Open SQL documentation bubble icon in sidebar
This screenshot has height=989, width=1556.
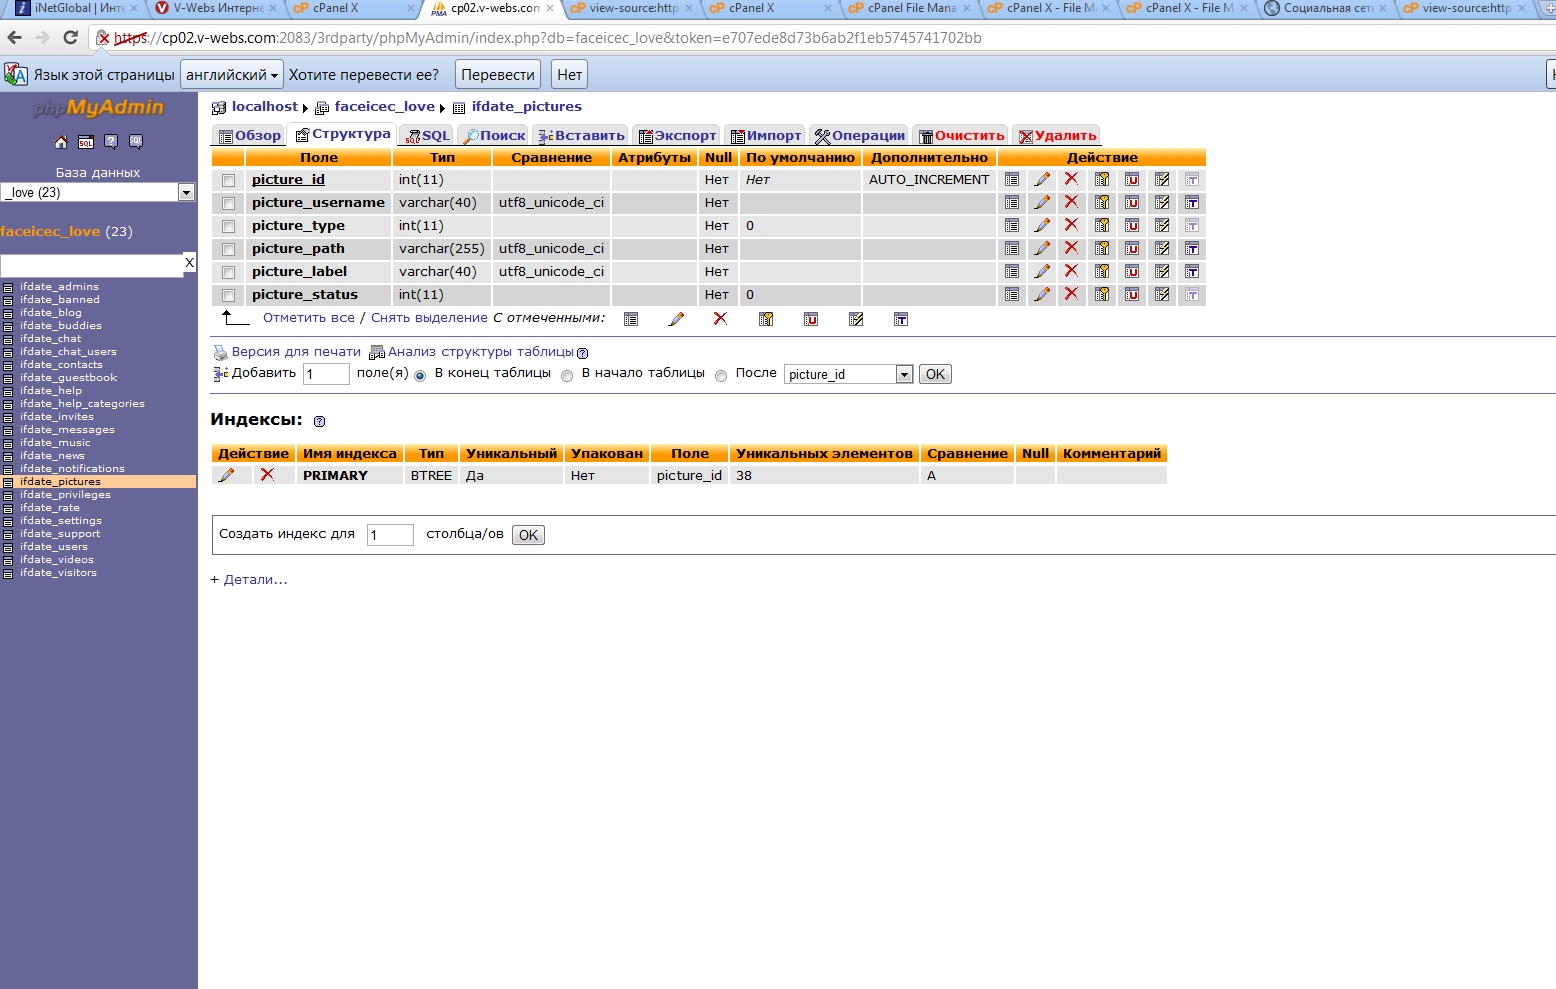(x=136, y=142)
